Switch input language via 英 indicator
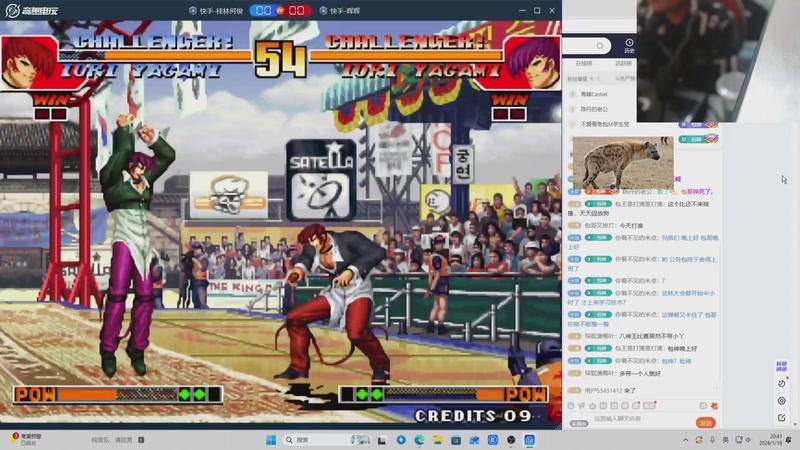 click(726, 440)
